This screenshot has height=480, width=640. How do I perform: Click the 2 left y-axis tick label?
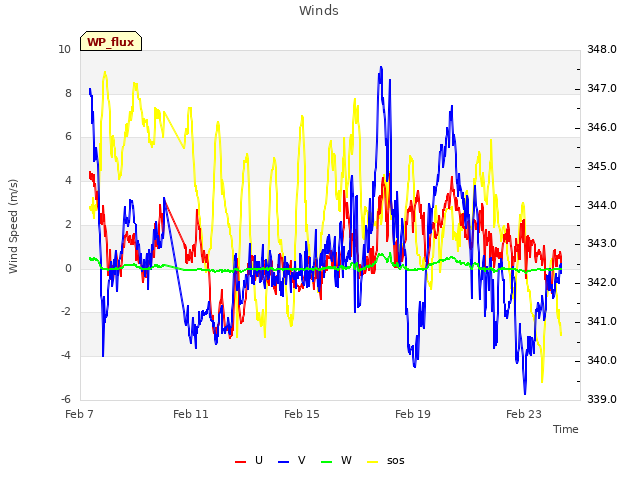pyautogui.click(x=68, y=224)
